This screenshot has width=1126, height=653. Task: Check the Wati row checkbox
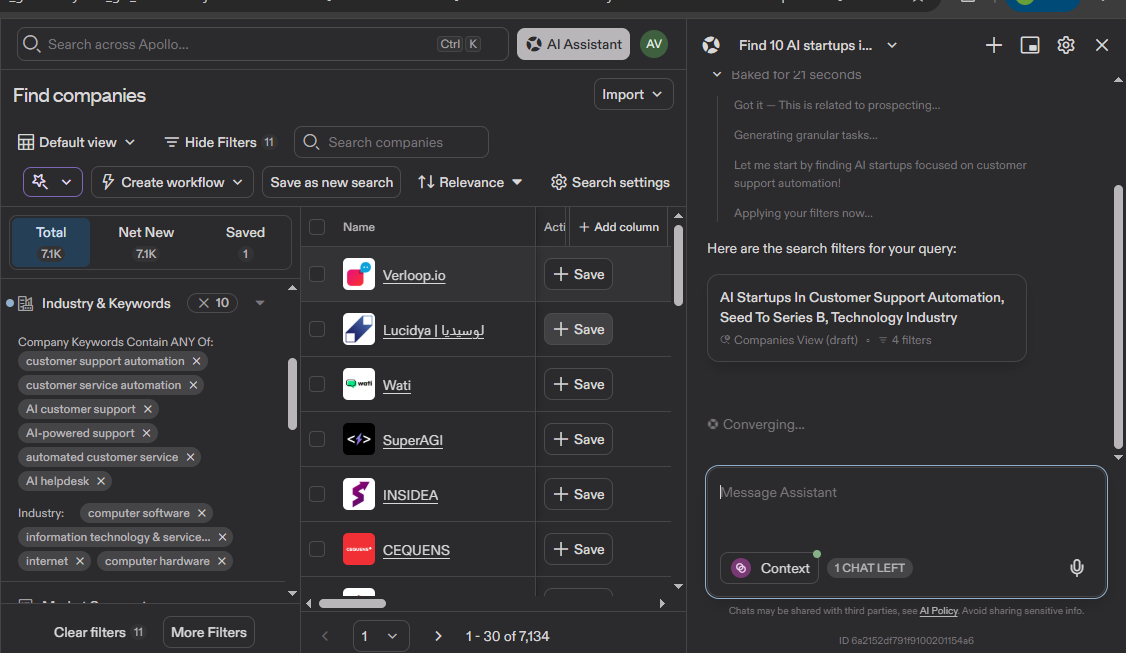coord(317,384)
